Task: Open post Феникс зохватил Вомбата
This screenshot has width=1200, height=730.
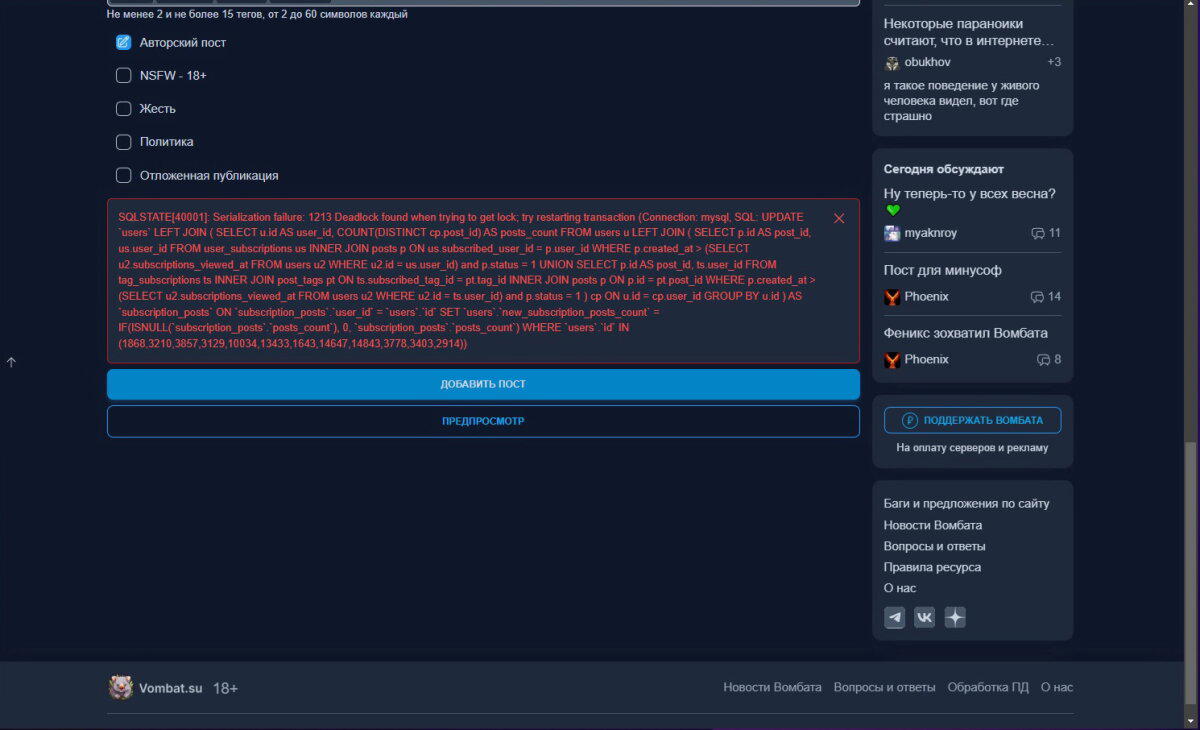Action: click(965, 332)
